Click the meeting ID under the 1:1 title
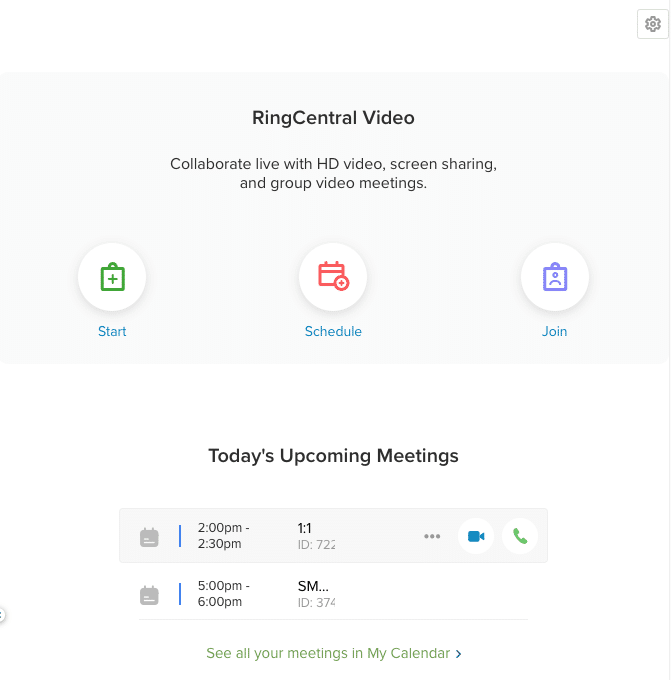The image size is (671, 680). click(x=316, y=545)
